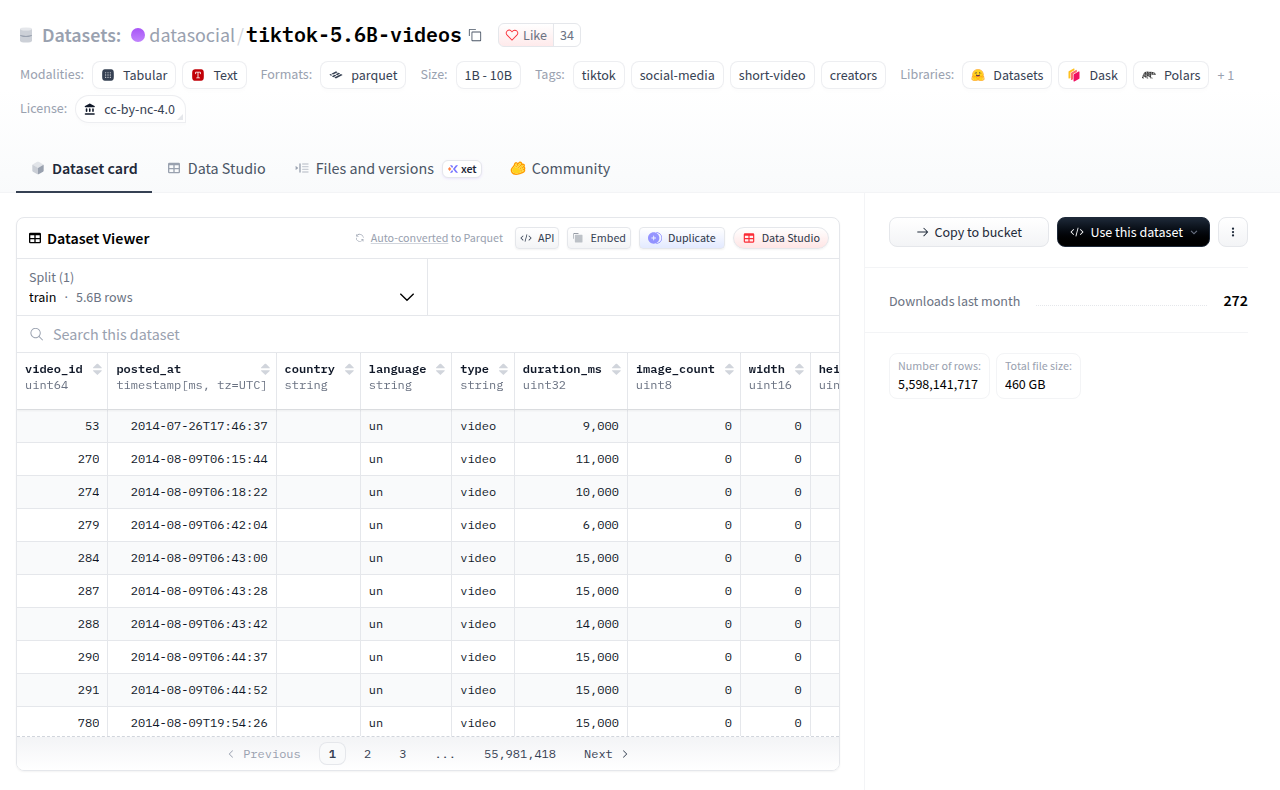Copy the dataset using Copy to bucket

coord(969,232)
